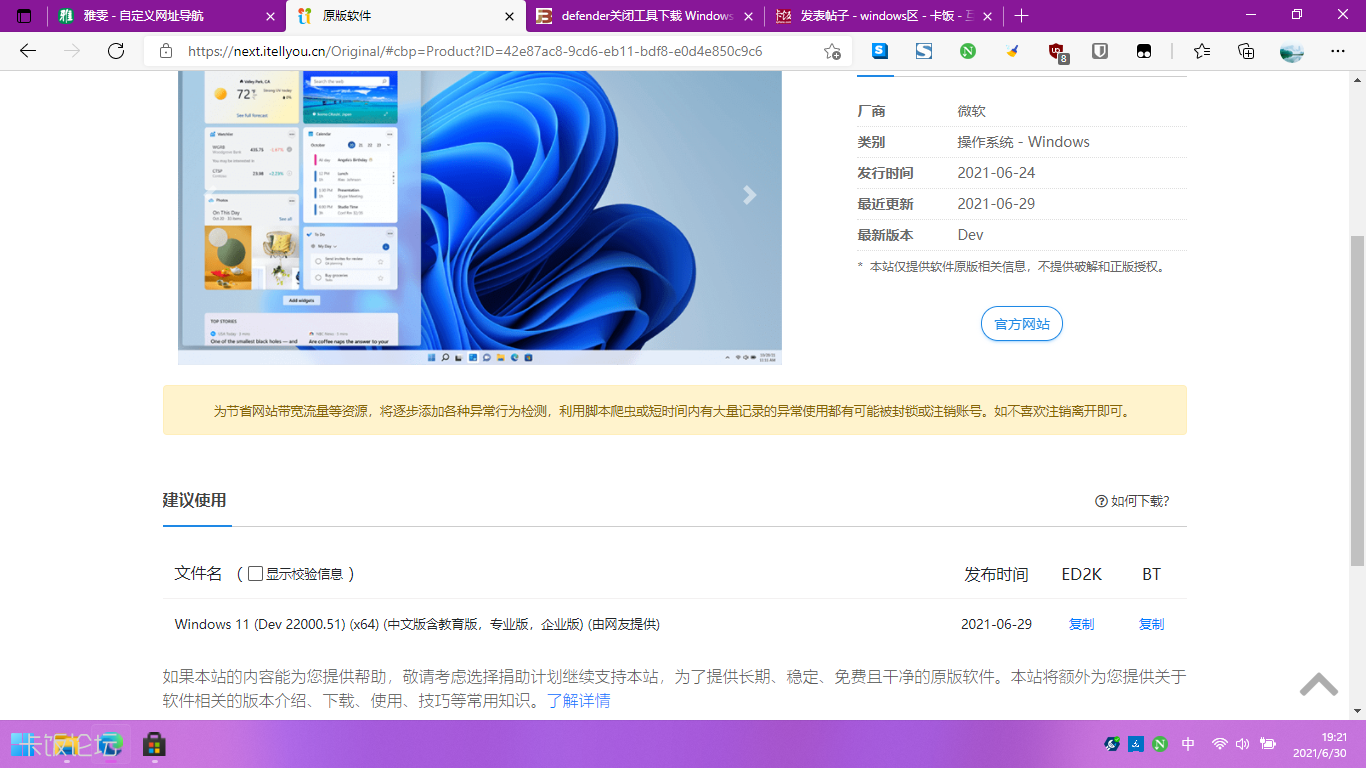
Task: Copy the ED2K link for Windows 11
Action: click(x=1081, y=624)
